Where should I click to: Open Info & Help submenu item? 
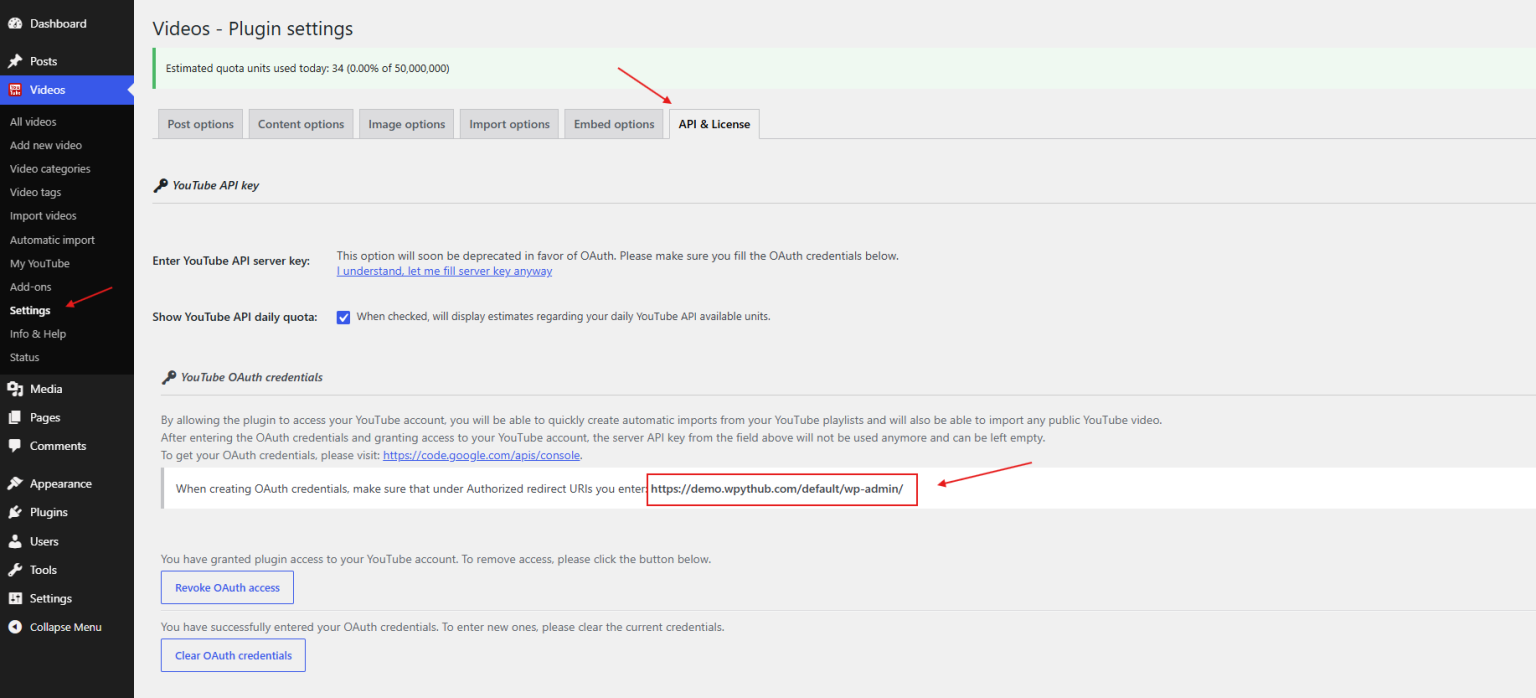pyautogui.click(x=38, y=334)
